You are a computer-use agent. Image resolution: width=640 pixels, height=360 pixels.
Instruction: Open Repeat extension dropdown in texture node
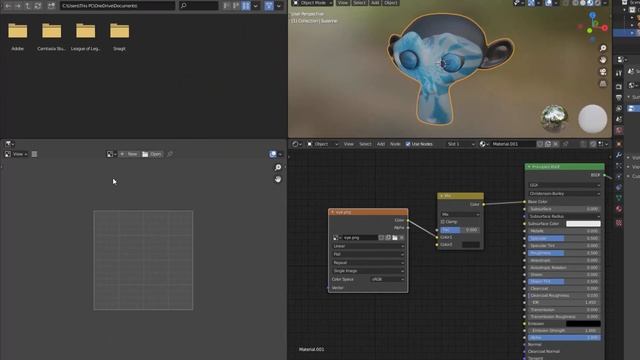point(368,262)
